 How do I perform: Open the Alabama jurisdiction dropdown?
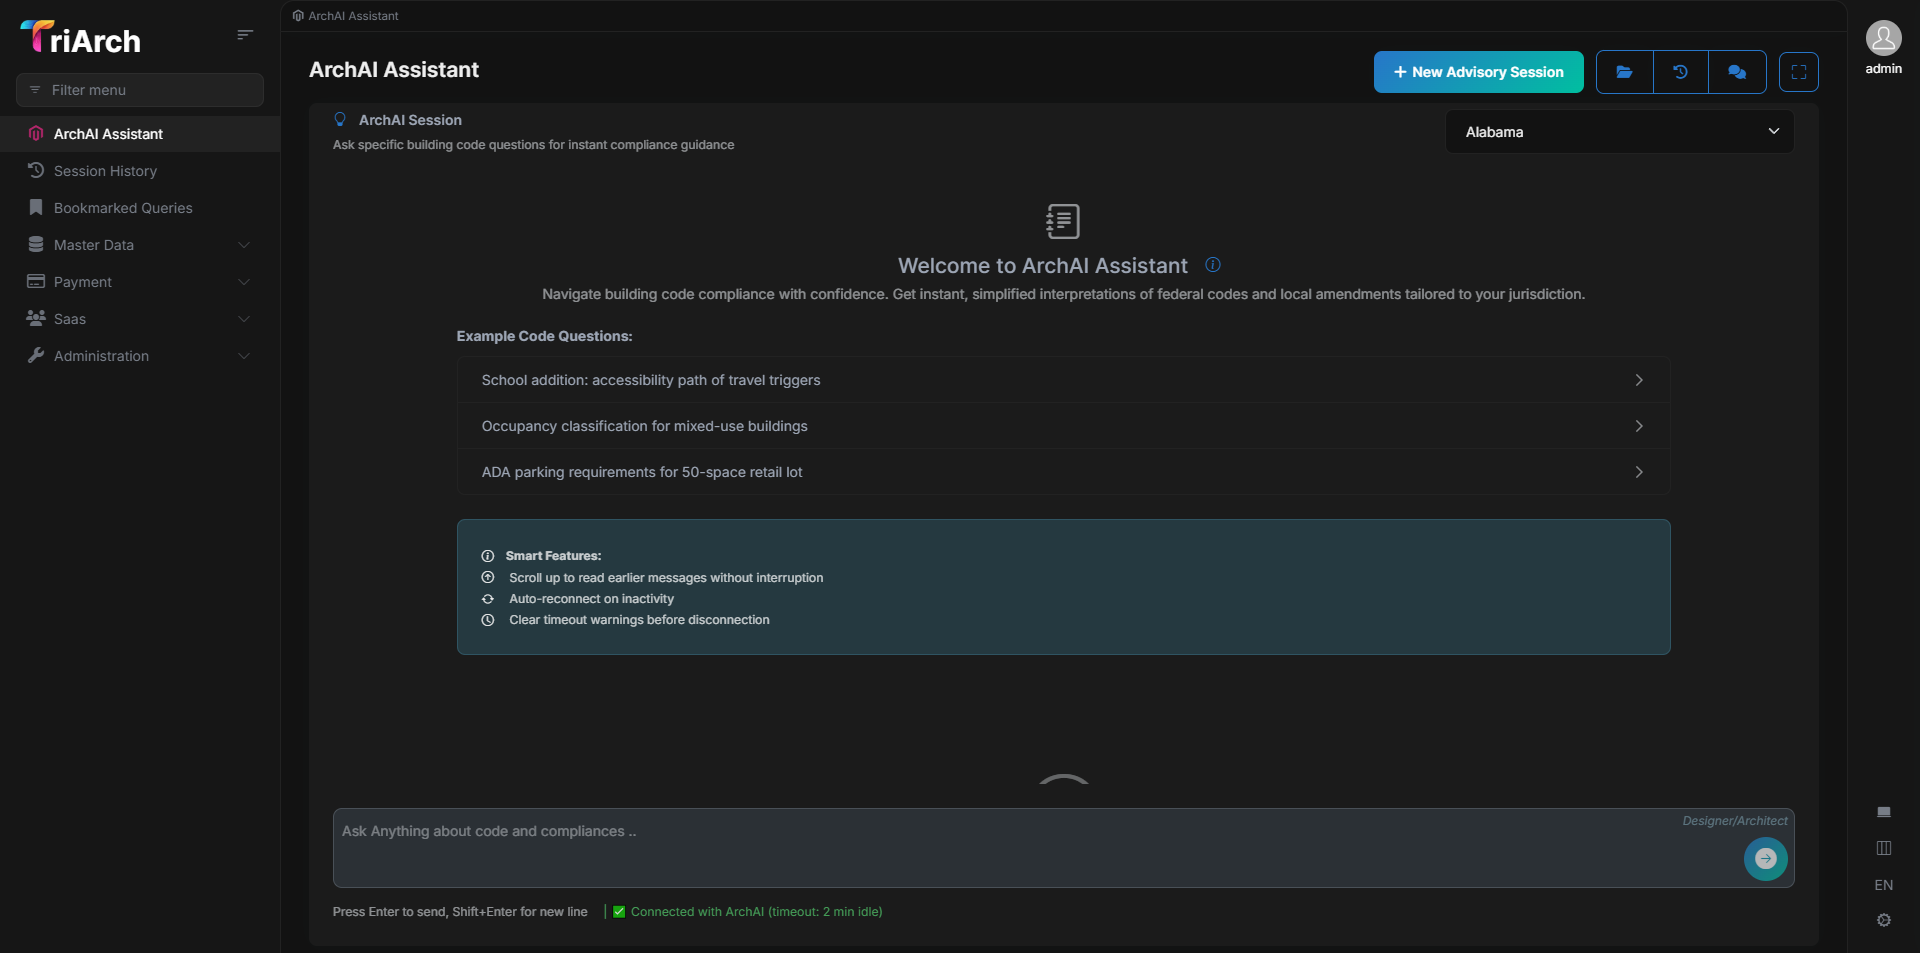point(1618,131)
